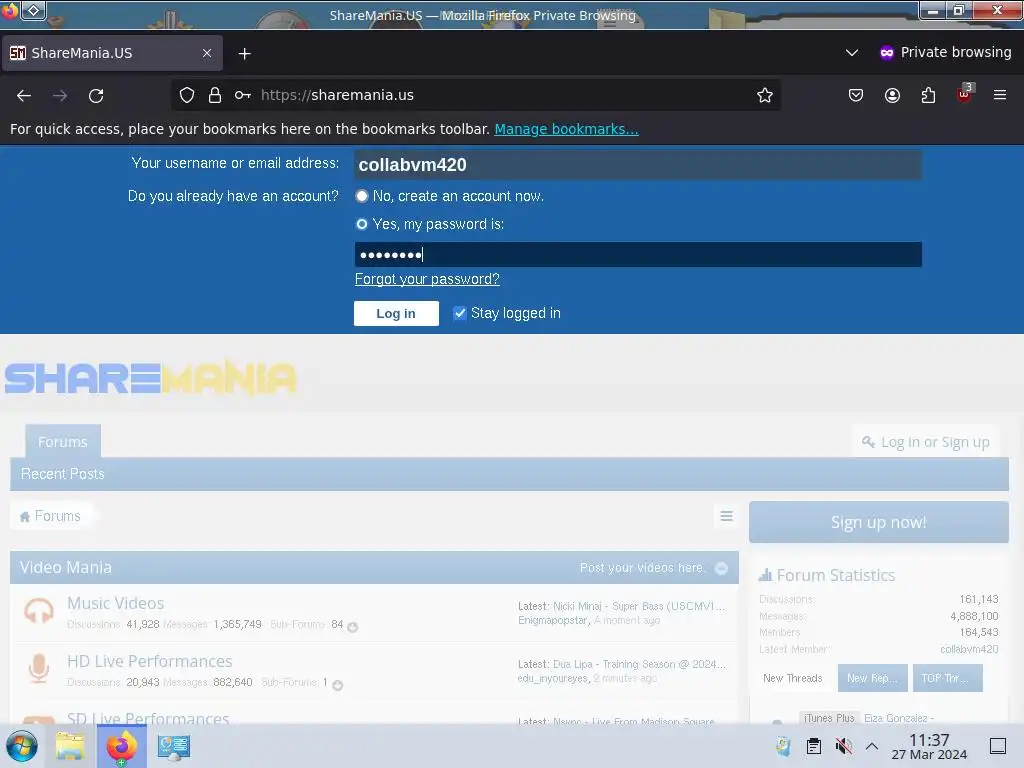Switch to the New Threads tab
The height and width of the screenshot is (768, 1024).
pos(793,678)
